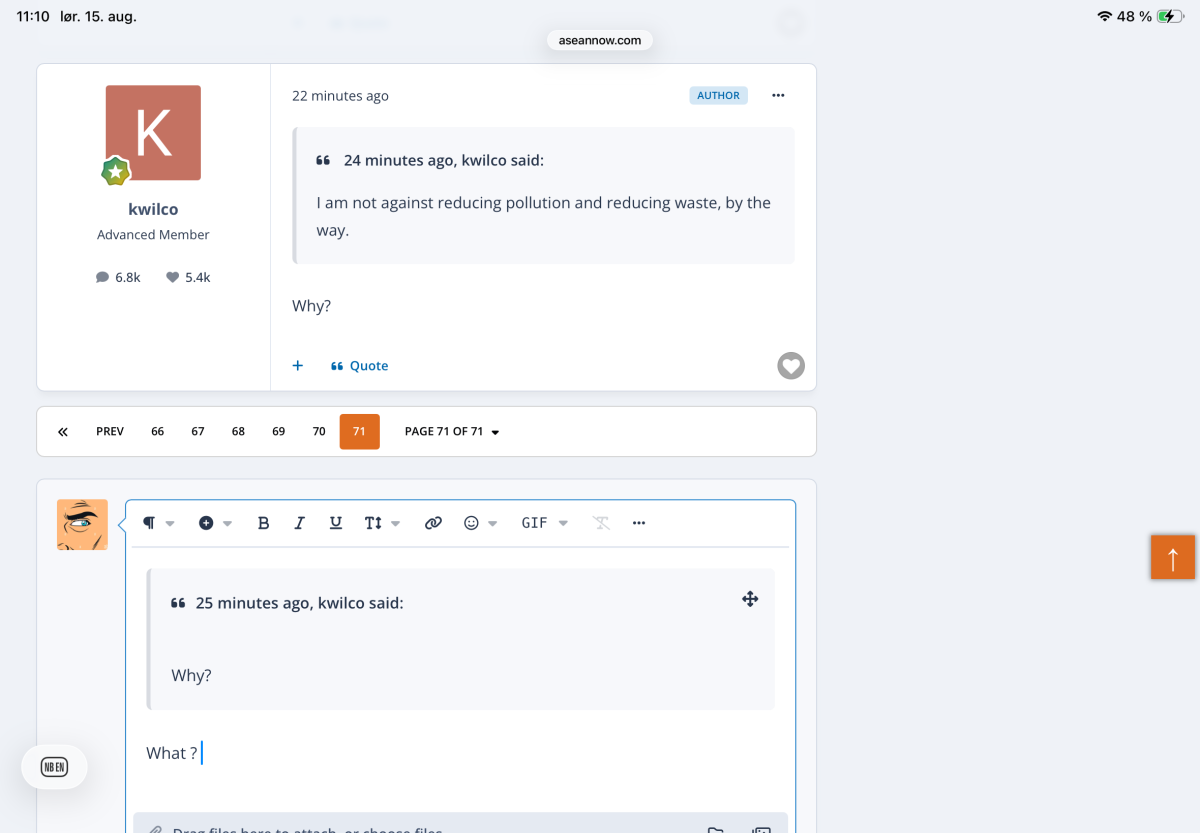Click the 11:10 clock in status bar
Image resolution: width=1200 pixels, height=833 pixels.
pos(33,16)
